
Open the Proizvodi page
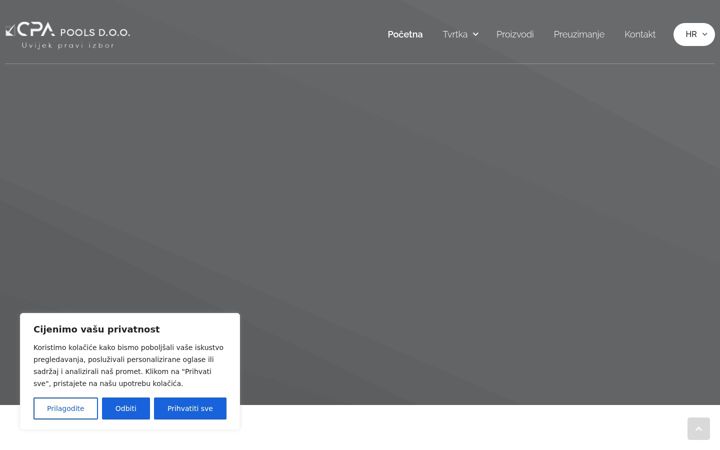[x=515, y=34]
